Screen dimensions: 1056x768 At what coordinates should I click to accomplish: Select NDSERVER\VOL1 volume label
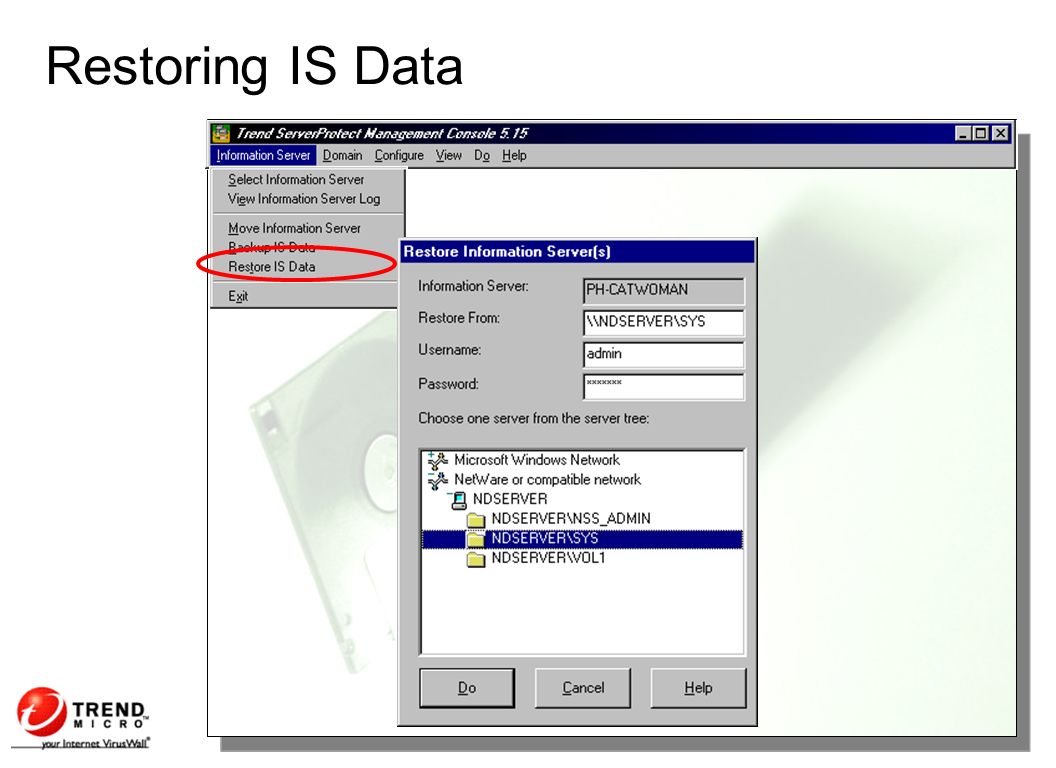click(548, 558)
